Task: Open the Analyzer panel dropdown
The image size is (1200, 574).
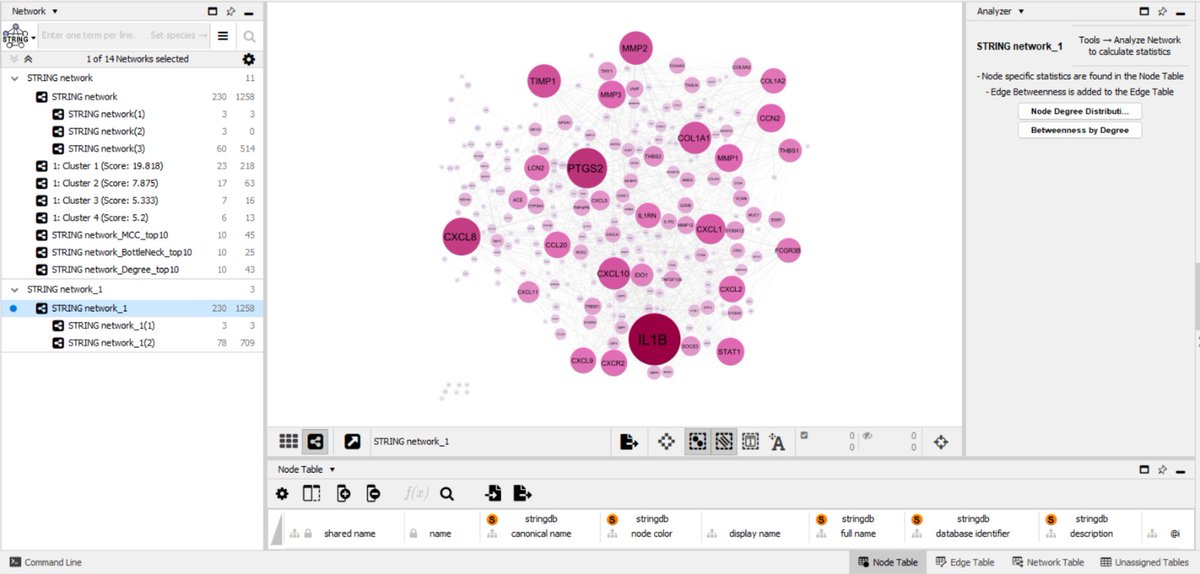Action: [1020, 11]
